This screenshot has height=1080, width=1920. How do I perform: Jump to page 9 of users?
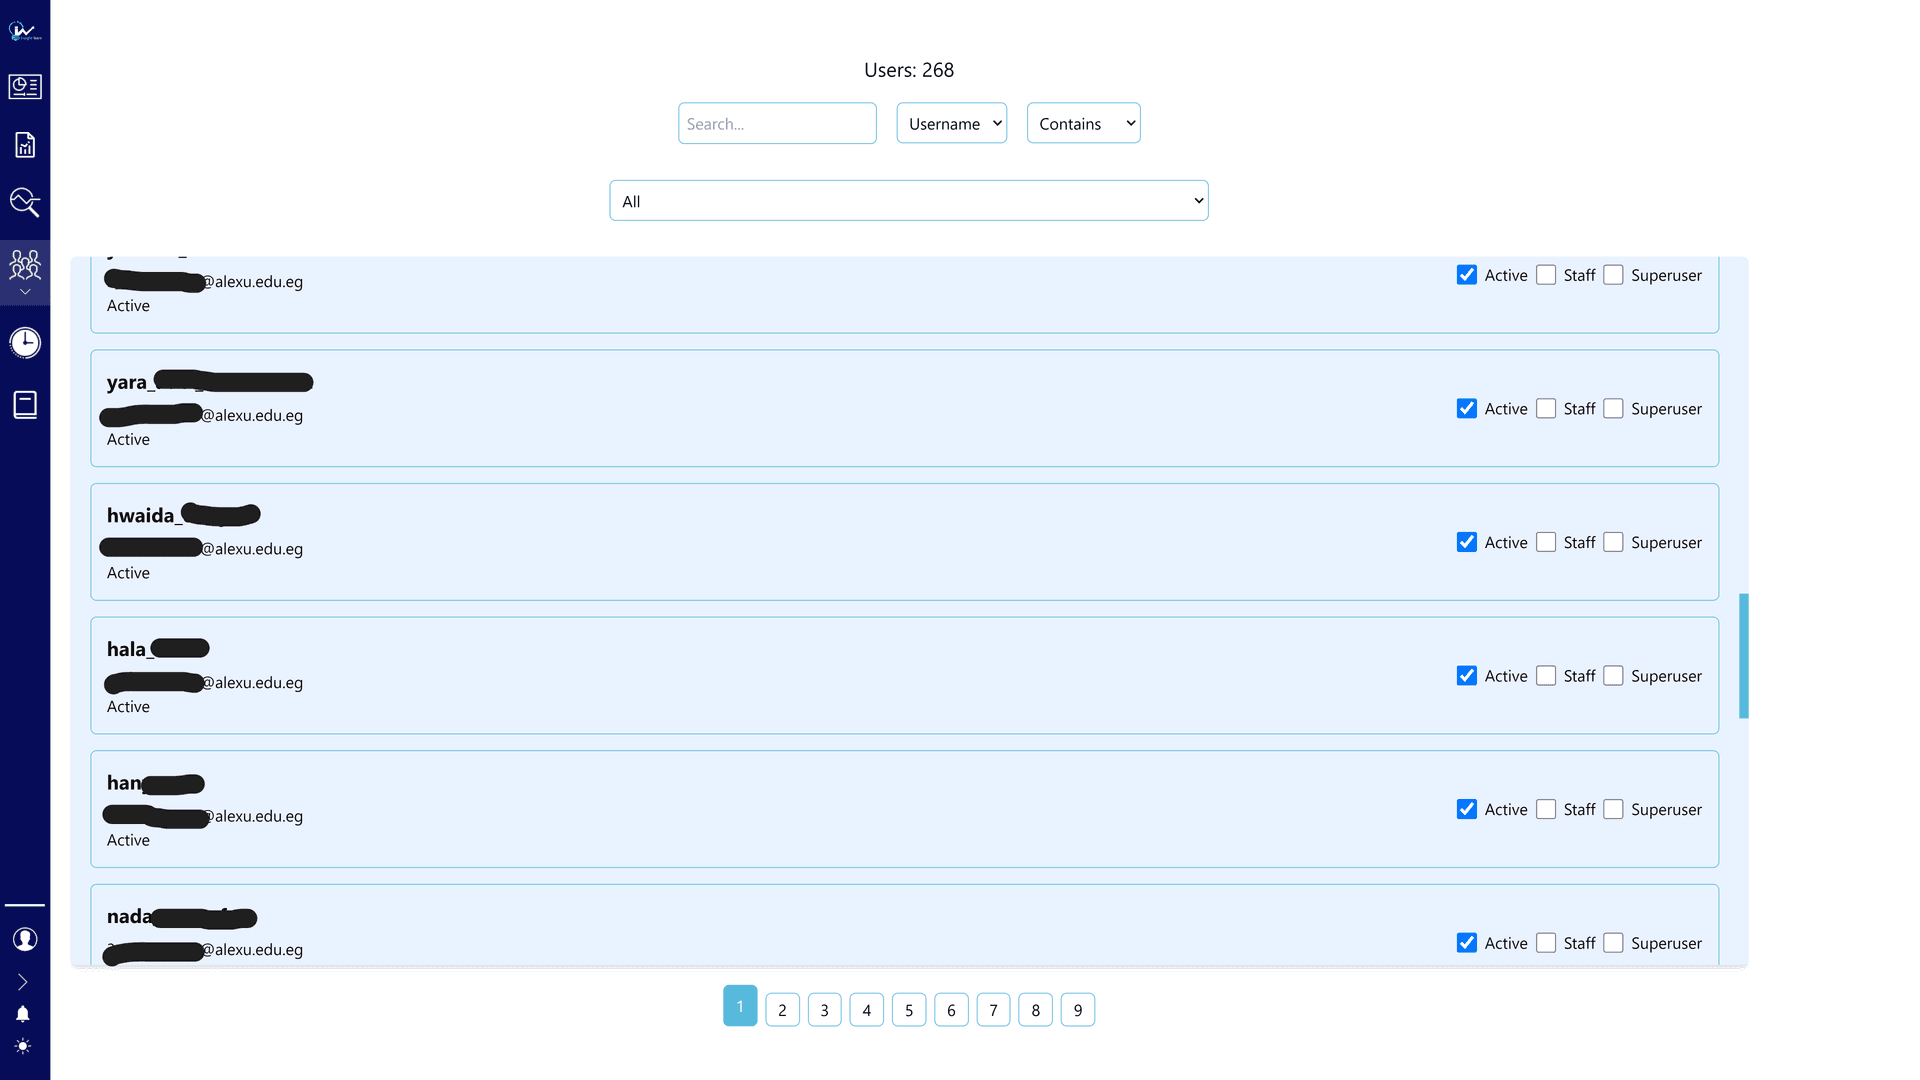click(x=1077, y=1010)
